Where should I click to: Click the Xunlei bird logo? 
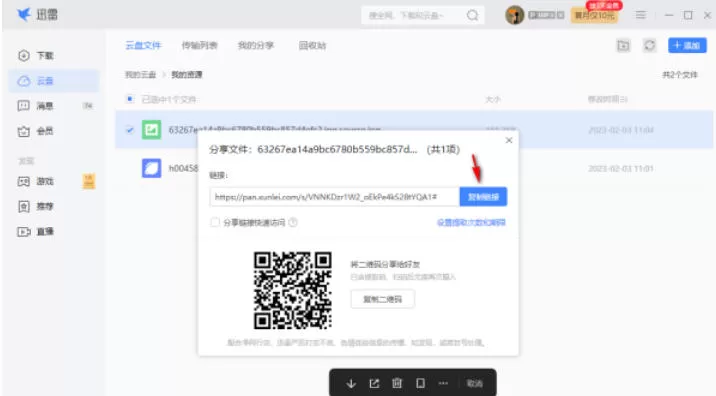pyautogui.click(x=24, y=15)
